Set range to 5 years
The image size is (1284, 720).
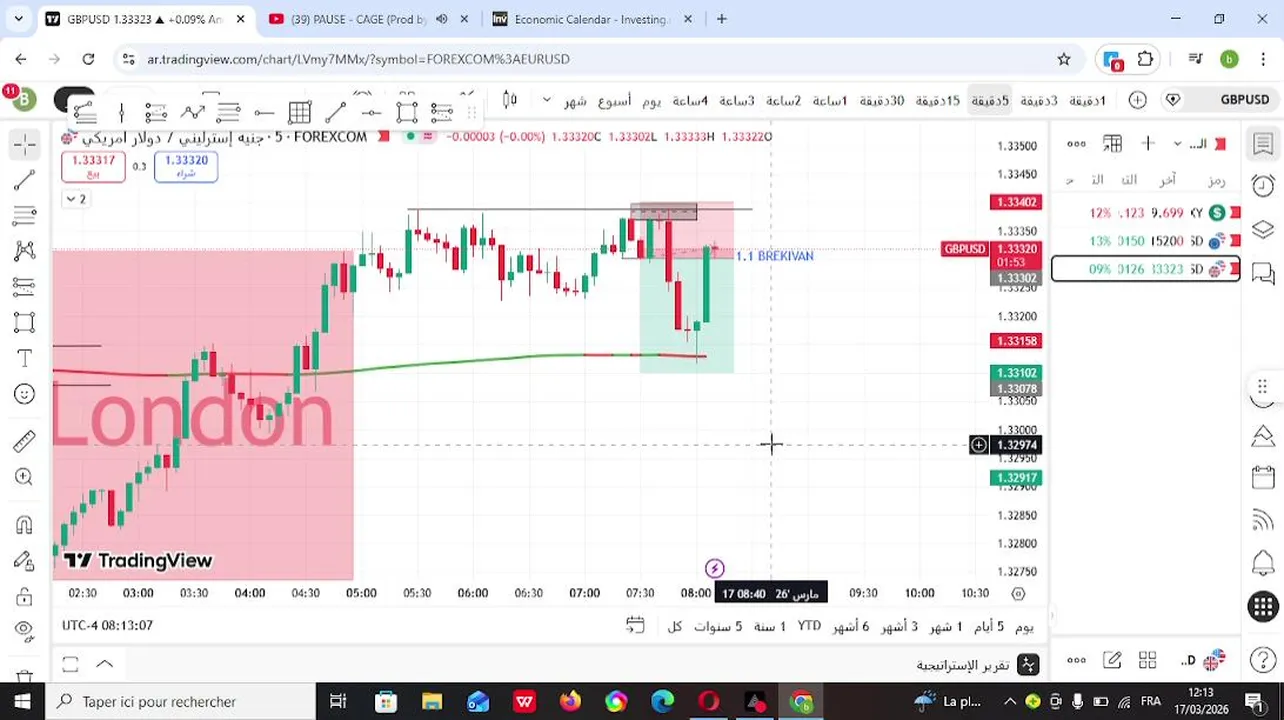[x=718, y=626]
